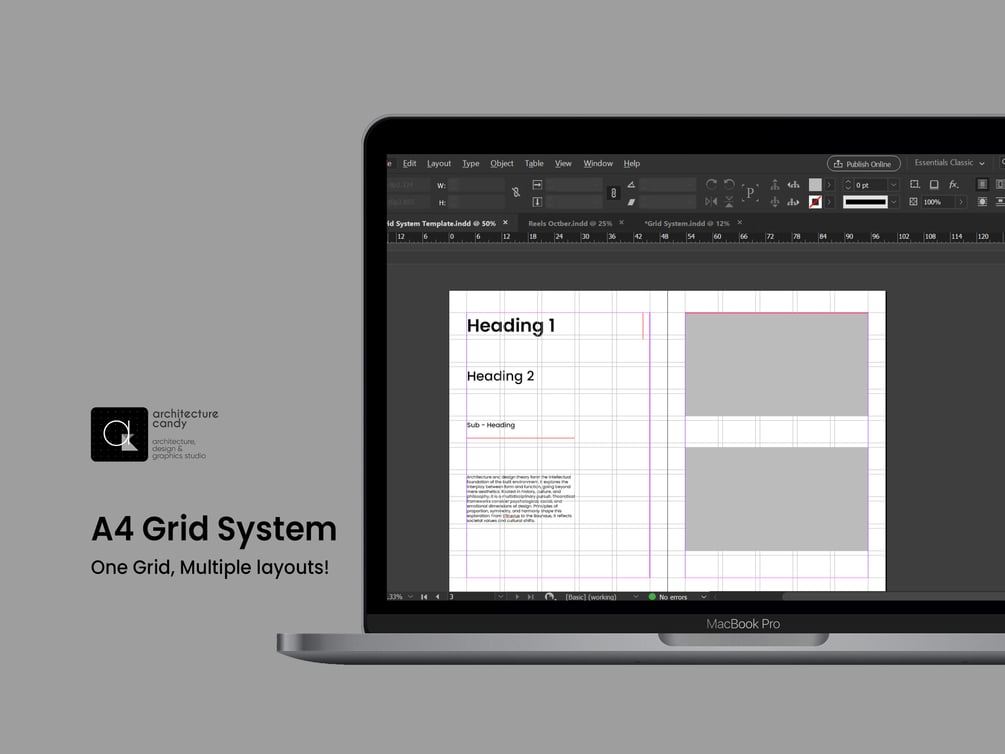This screenshot has width=1005, height=754.
Task: Click the wrap around object shape icon
Action: click(x=982, y=202)
